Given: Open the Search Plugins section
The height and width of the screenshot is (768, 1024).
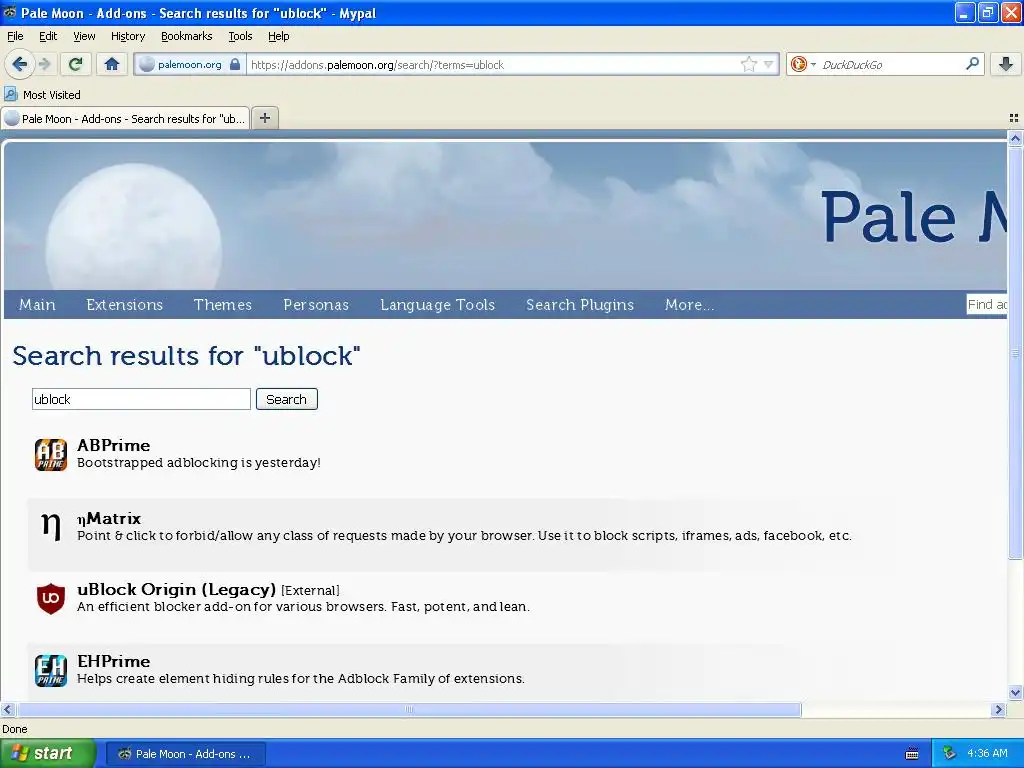Looking at the screenshot, I should coord(580,304).
